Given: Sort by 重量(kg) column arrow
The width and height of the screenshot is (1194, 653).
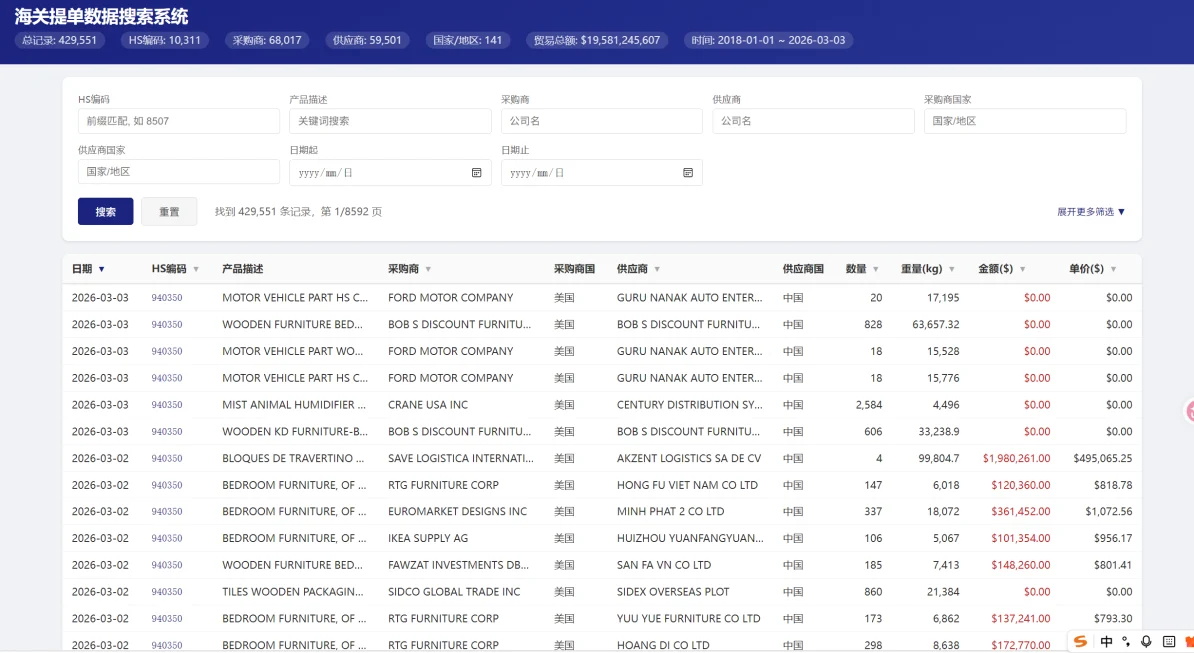Looking at the screenshot, I should coord(952,269).
